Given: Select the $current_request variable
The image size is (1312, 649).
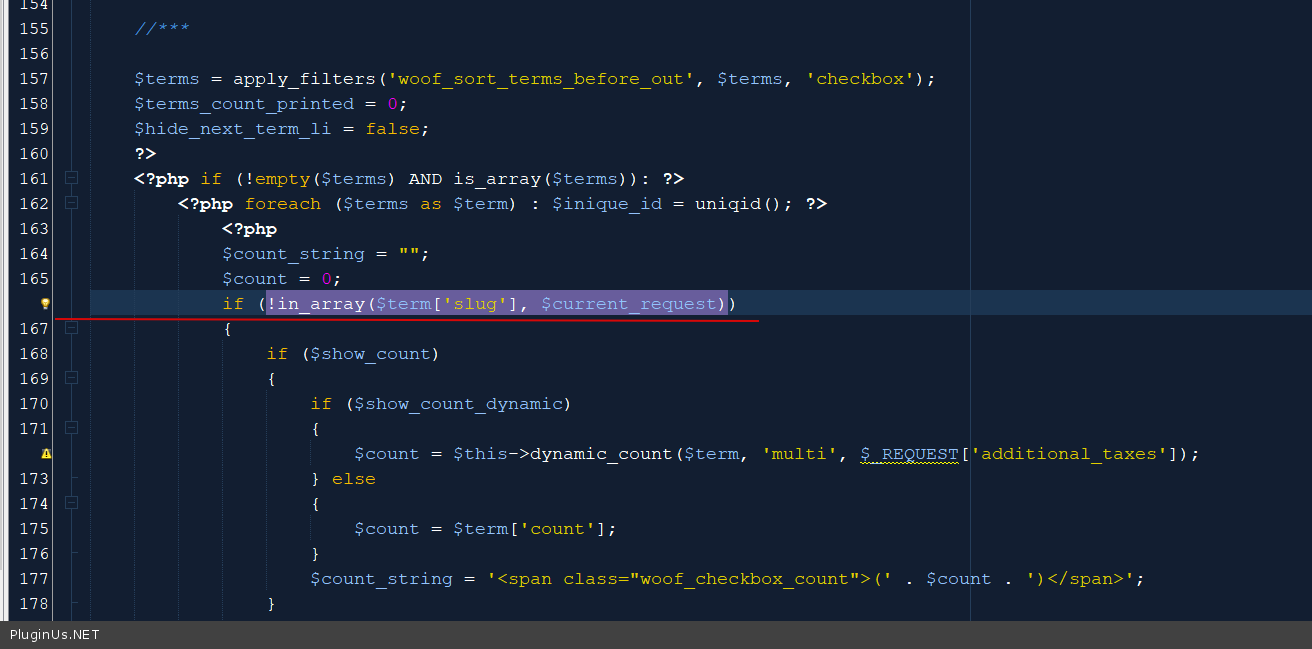Looking at the screenshot, I should pyautogui.click(x=629, y=304).
